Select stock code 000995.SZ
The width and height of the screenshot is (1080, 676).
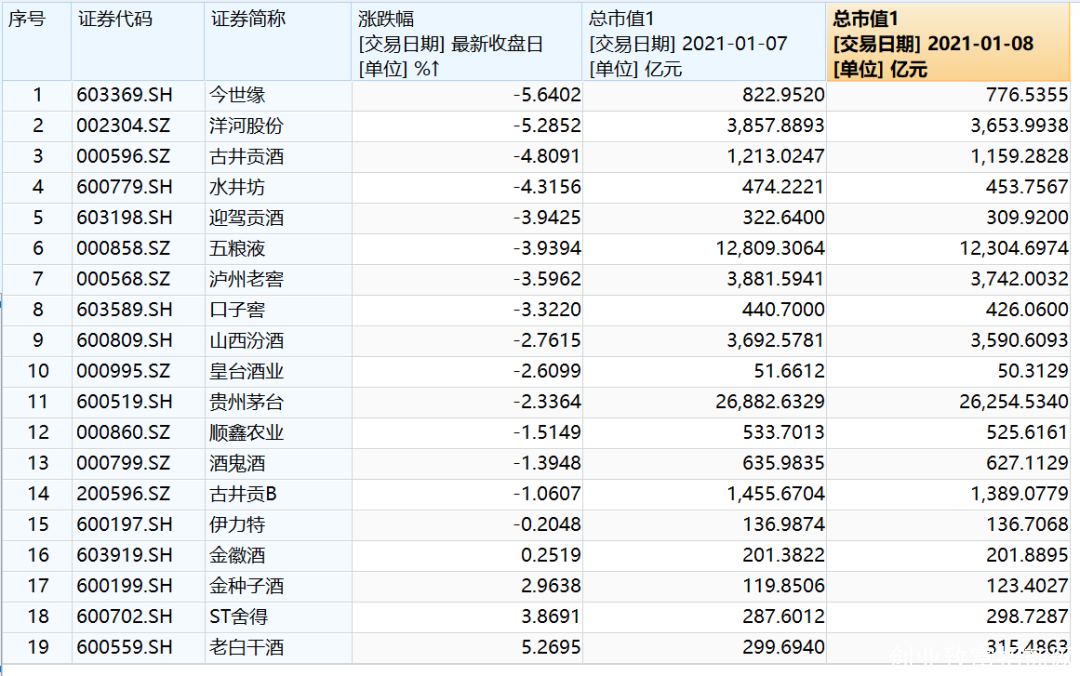pyautogui.click(x=123, y=371)
